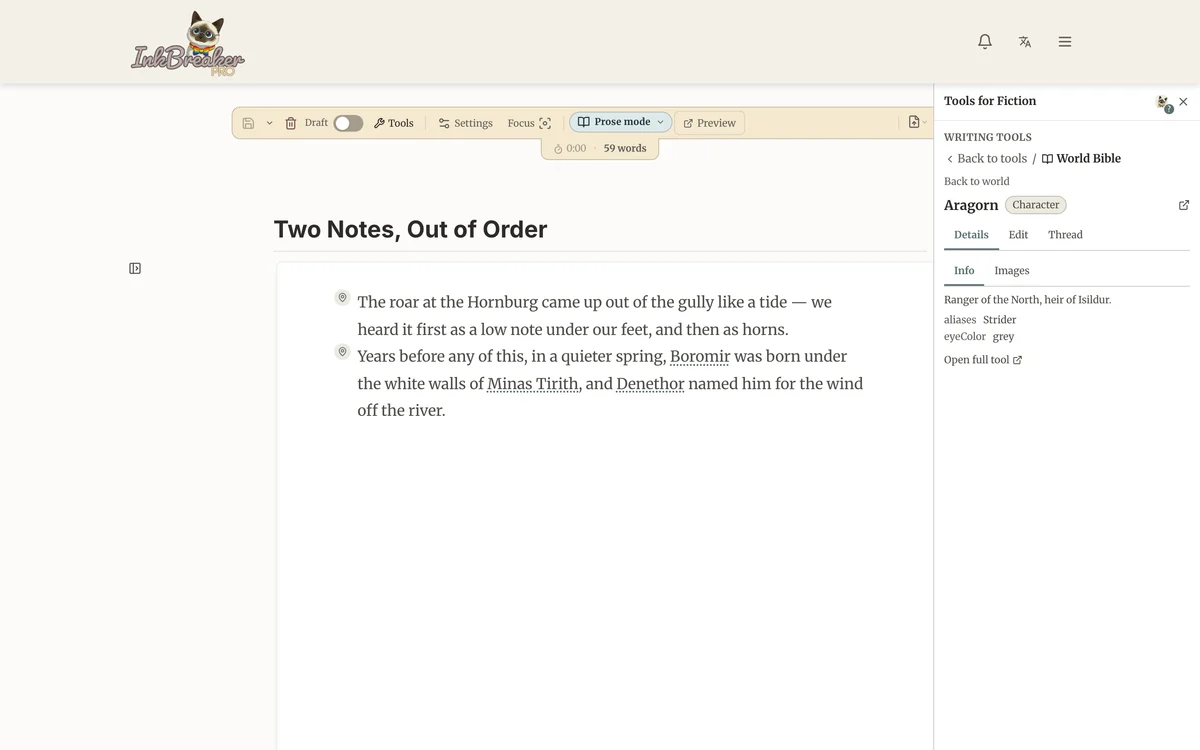Select the Images sub-tab
This screenshot has height=750, width=1200.
(x=1012, y=271)
